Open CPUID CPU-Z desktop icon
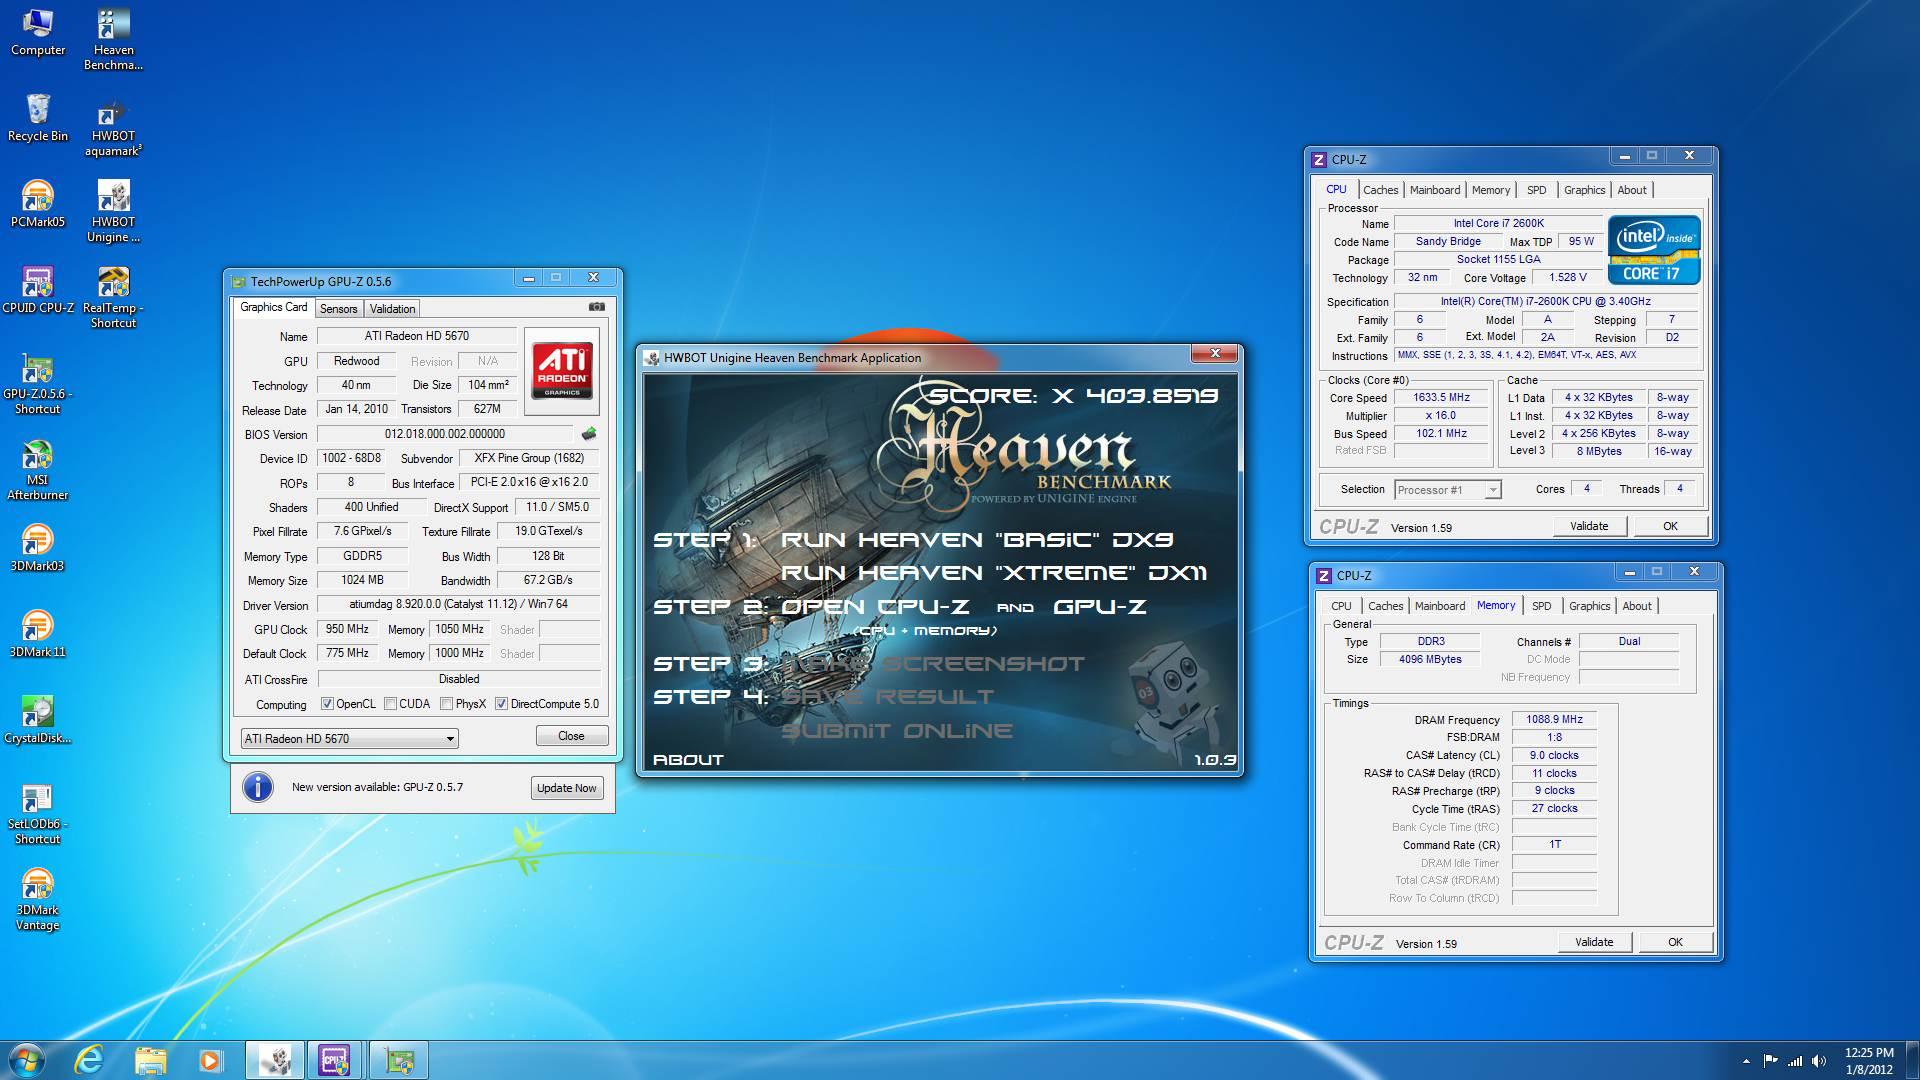The image size is (1920, 1080). tap(37, 290)
